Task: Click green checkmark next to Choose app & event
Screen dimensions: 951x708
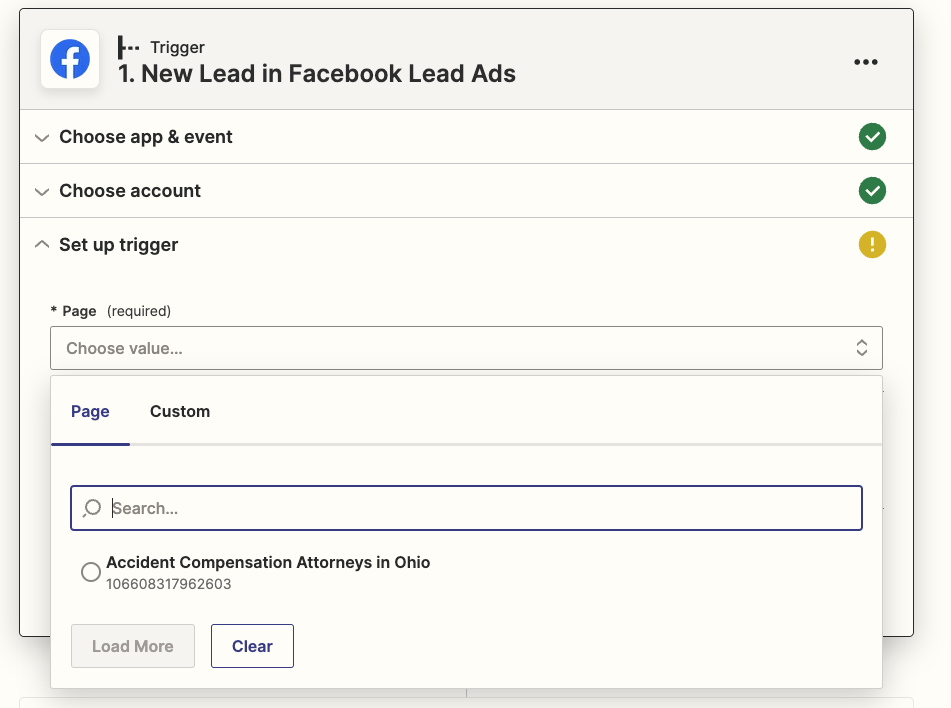Action: coord(872,137)
